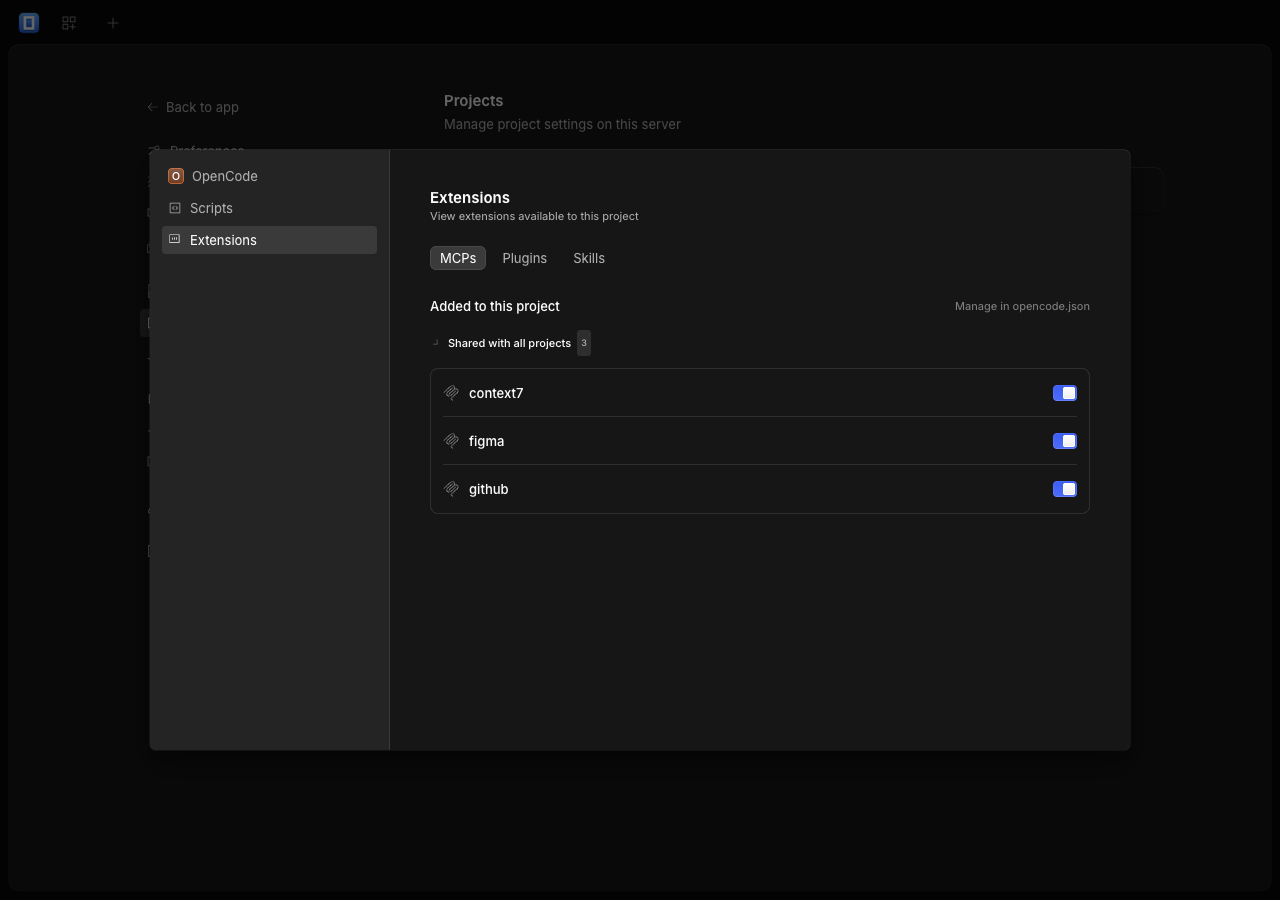
Task: Click the shared projects count badge
Action: (584, 343)
